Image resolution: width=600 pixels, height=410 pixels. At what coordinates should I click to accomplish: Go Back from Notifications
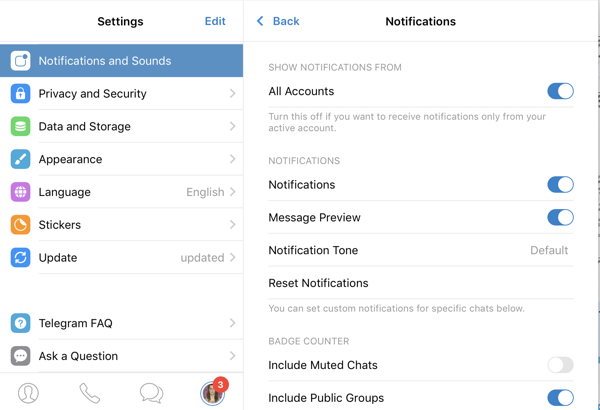278,21
